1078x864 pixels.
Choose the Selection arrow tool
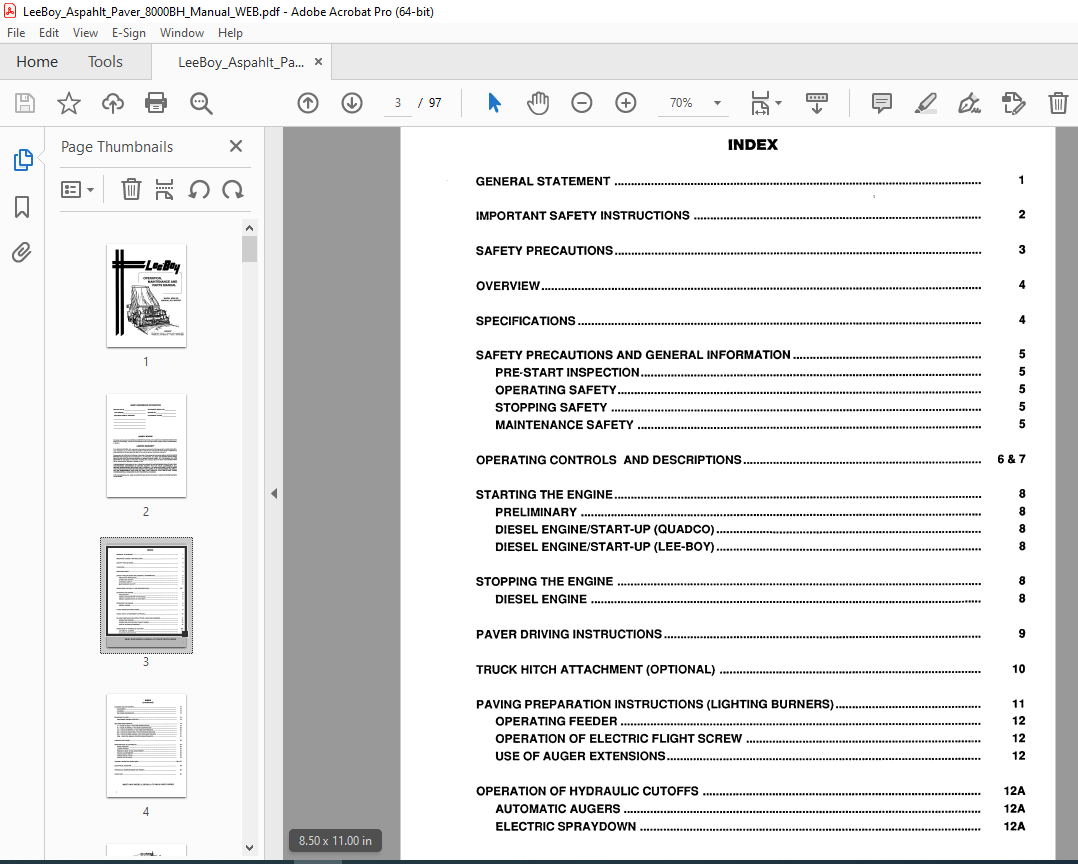point(494,103)
